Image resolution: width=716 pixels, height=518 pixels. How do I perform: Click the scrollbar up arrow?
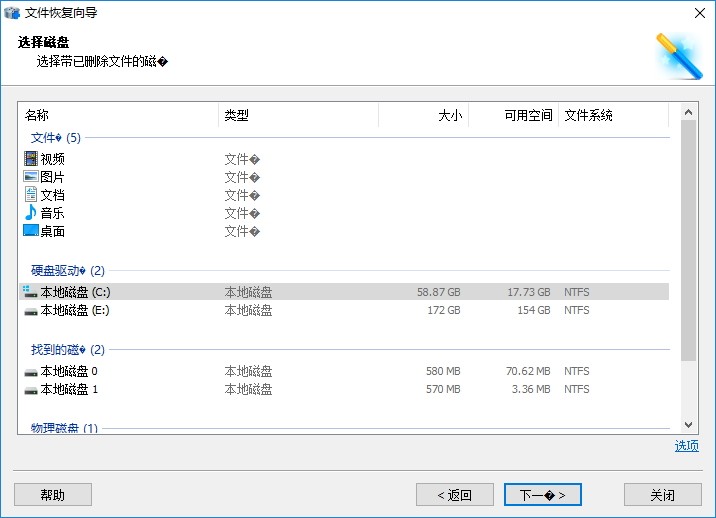coord(688,112)
